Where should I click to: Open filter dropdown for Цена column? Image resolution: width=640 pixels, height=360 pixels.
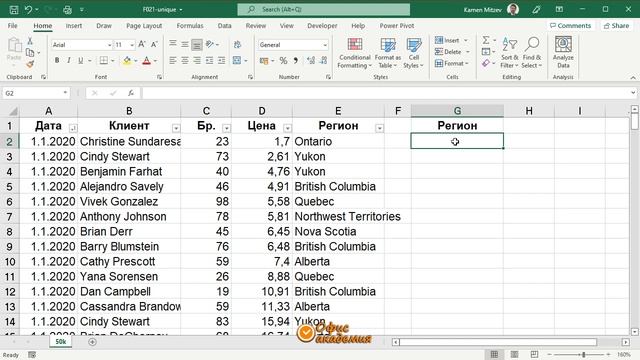(287, 128)
